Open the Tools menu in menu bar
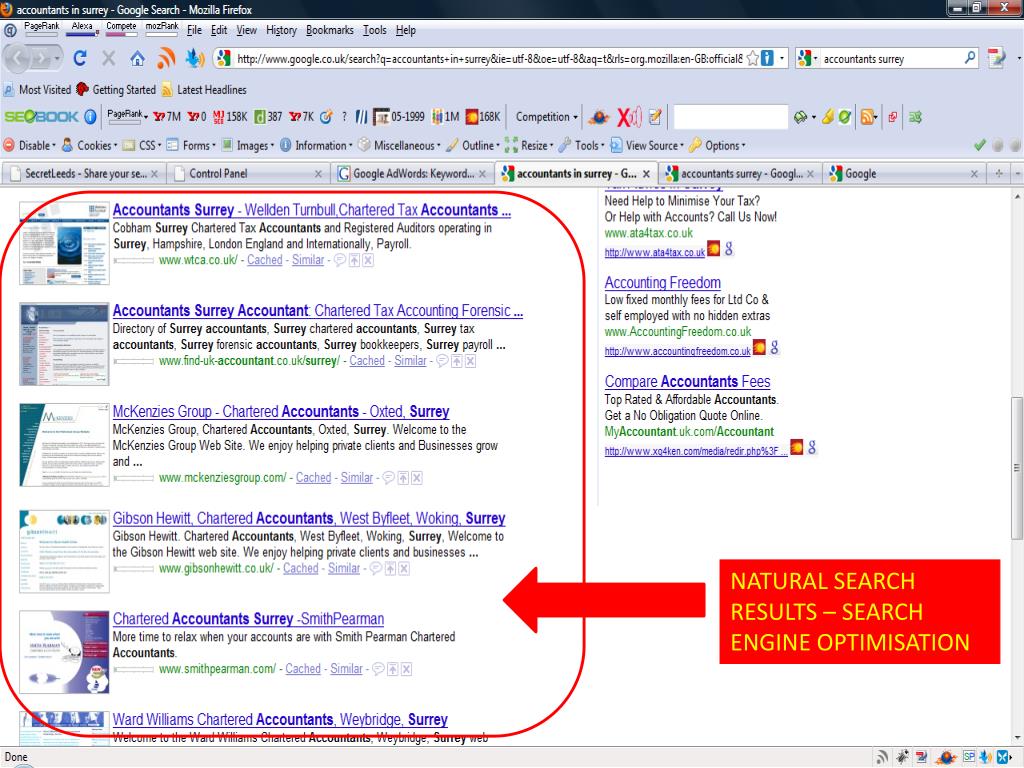 (x=374, y=30)
